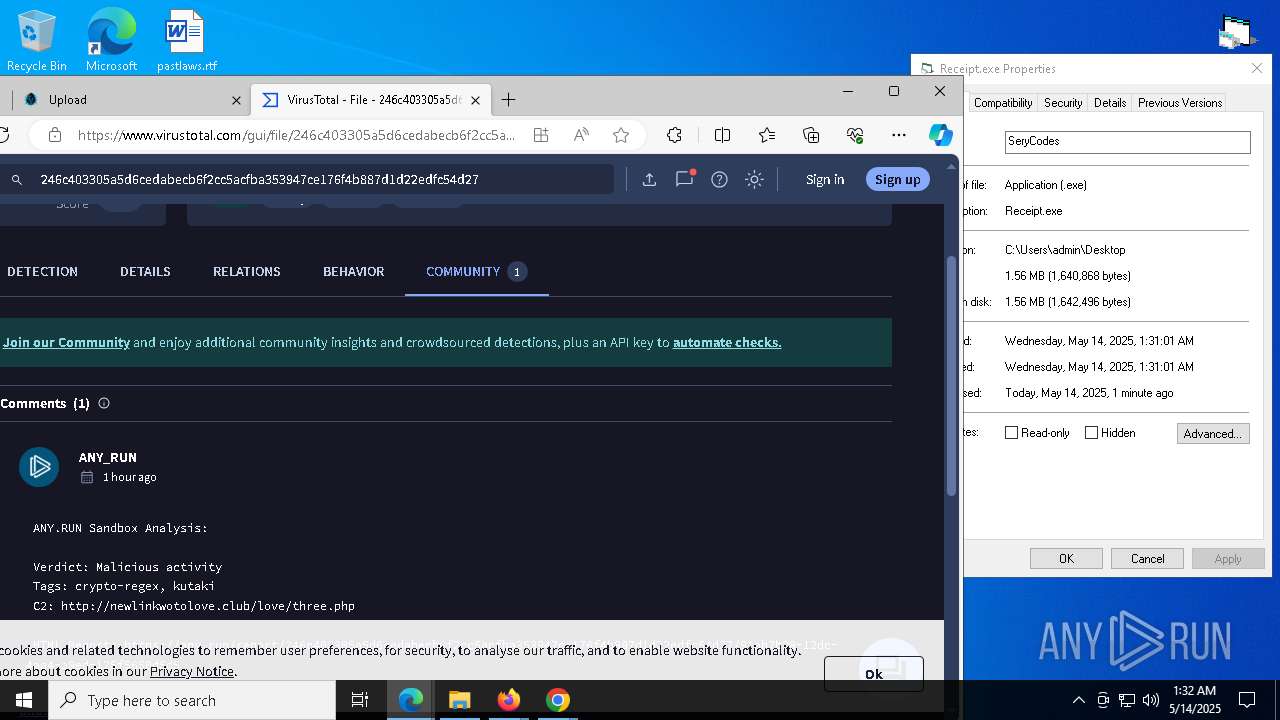Open the Extensions puzzle icon

[674, 135]
